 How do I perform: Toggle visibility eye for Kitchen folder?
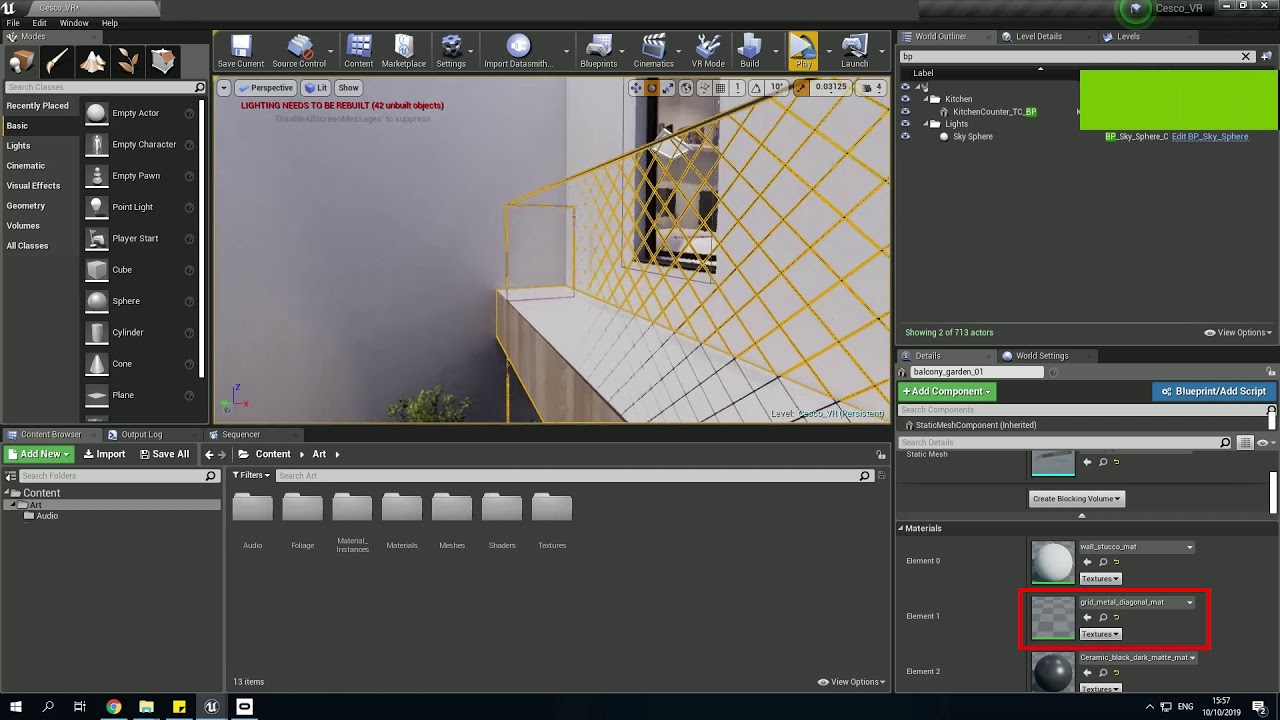point(905,99)
